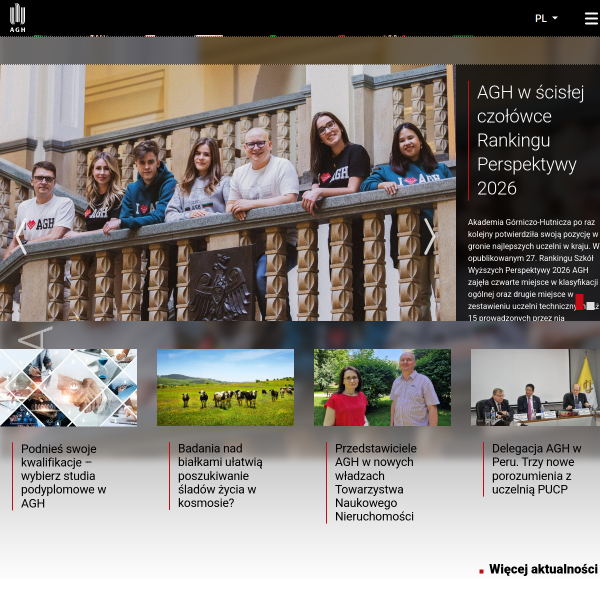Screen dimensions: 600x600
Task: Select the red slide indicator
Action: 579,302
